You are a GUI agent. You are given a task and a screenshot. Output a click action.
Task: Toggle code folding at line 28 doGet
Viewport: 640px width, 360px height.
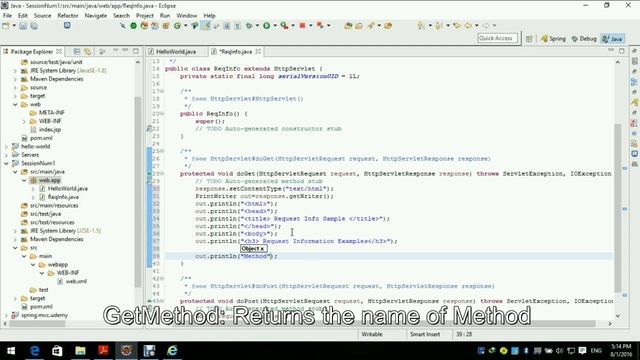coord(162,173)
